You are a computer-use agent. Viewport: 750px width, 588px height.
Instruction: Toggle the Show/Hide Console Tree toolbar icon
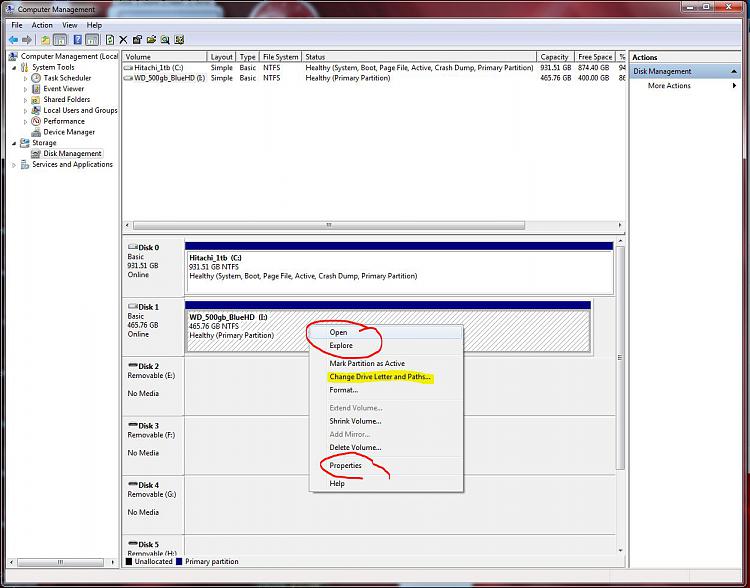(60, 40)
